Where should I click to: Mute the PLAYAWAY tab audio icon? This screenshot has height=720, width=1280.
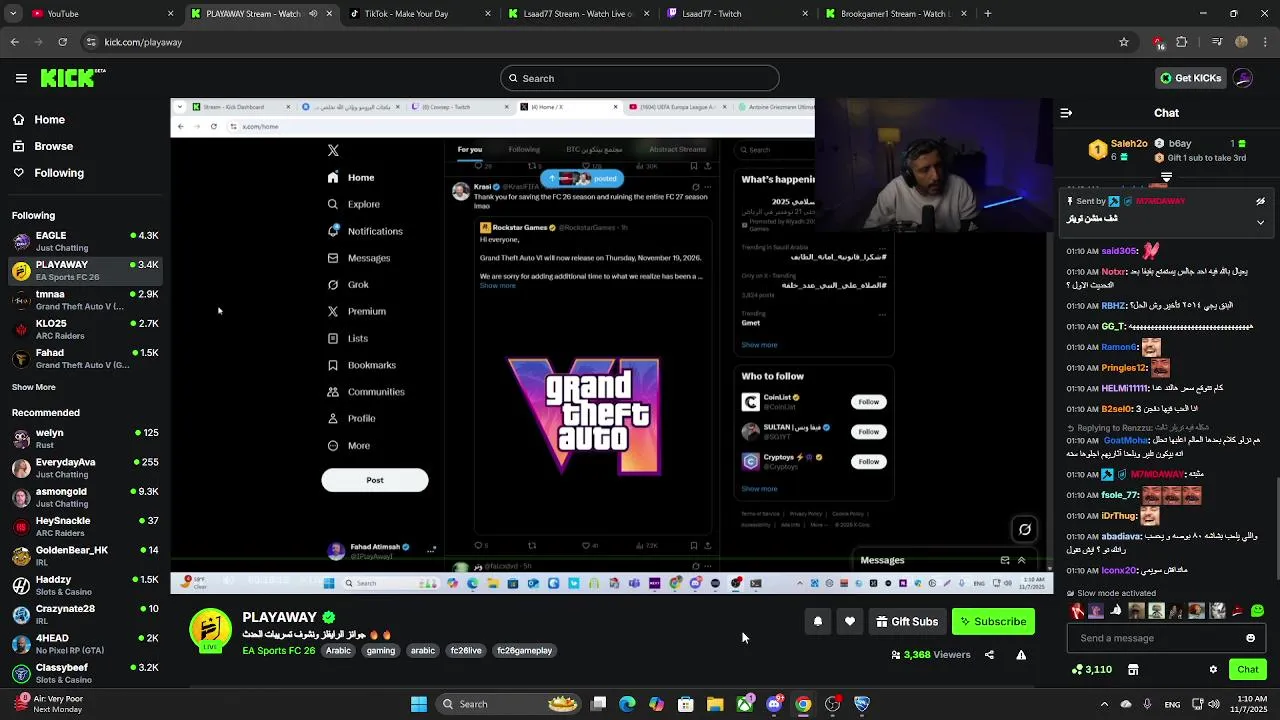pos(313,14)
